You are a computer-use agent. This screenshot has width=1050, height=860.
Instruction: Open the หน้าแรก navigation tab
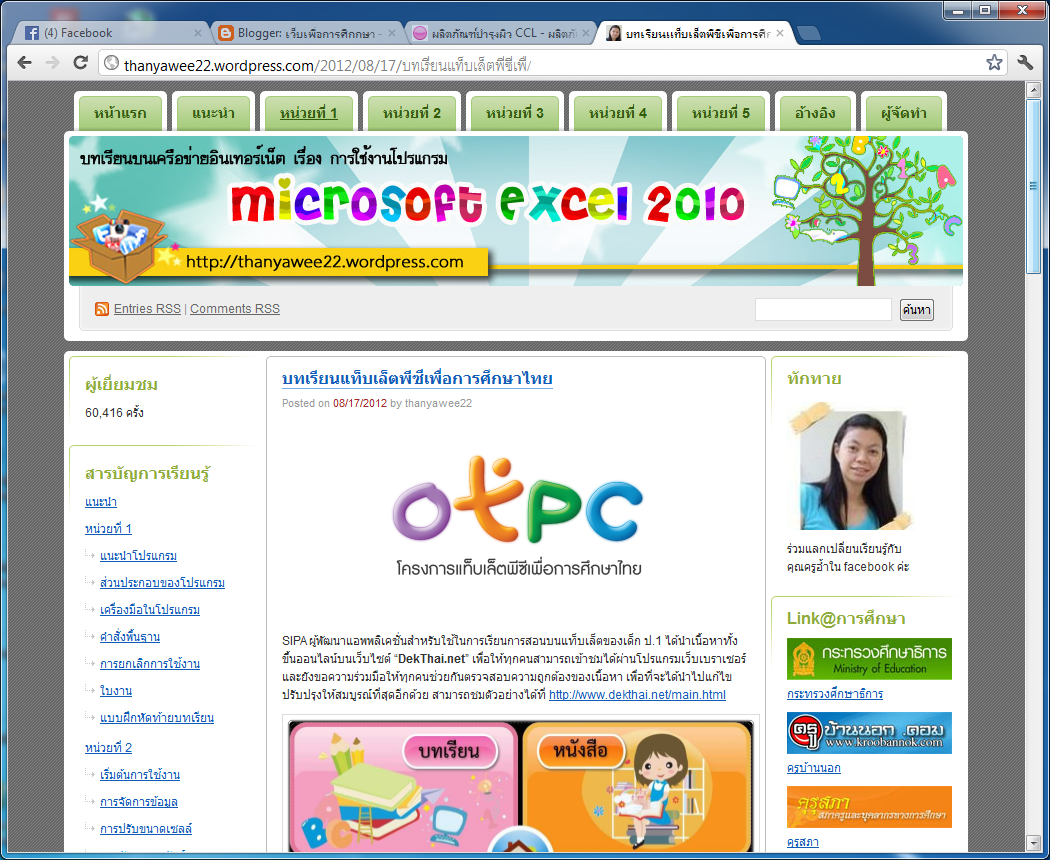coord(121,113)
